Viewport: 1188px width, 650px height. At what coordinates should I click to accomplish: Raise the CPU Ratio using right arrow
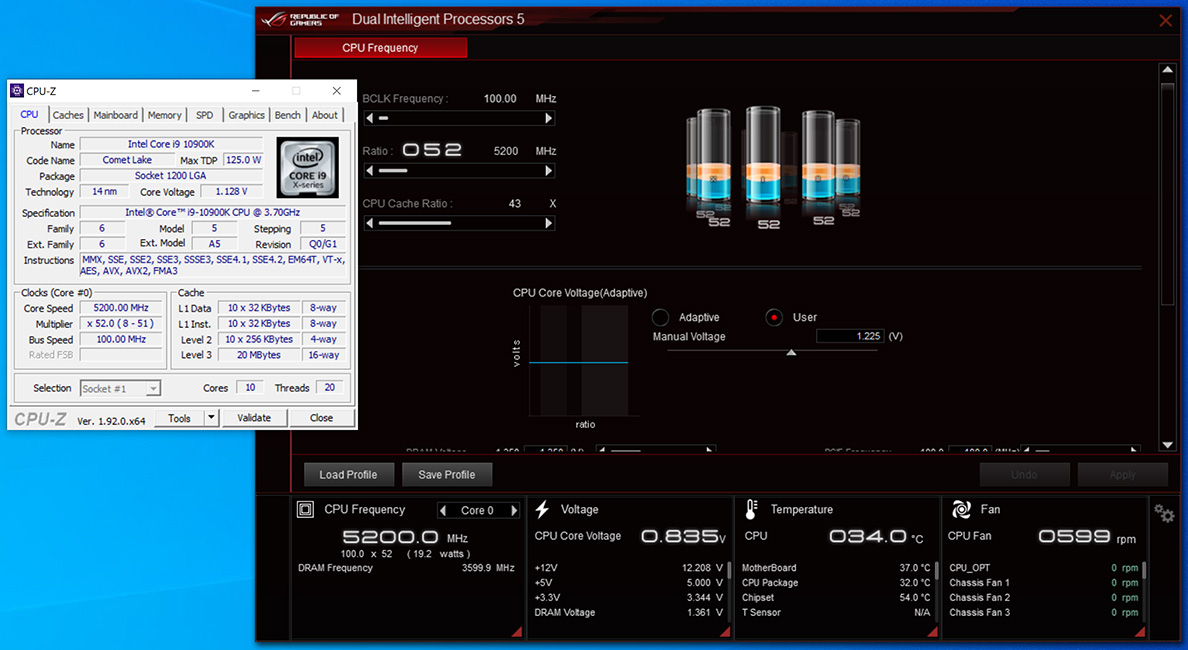(549, 171)
